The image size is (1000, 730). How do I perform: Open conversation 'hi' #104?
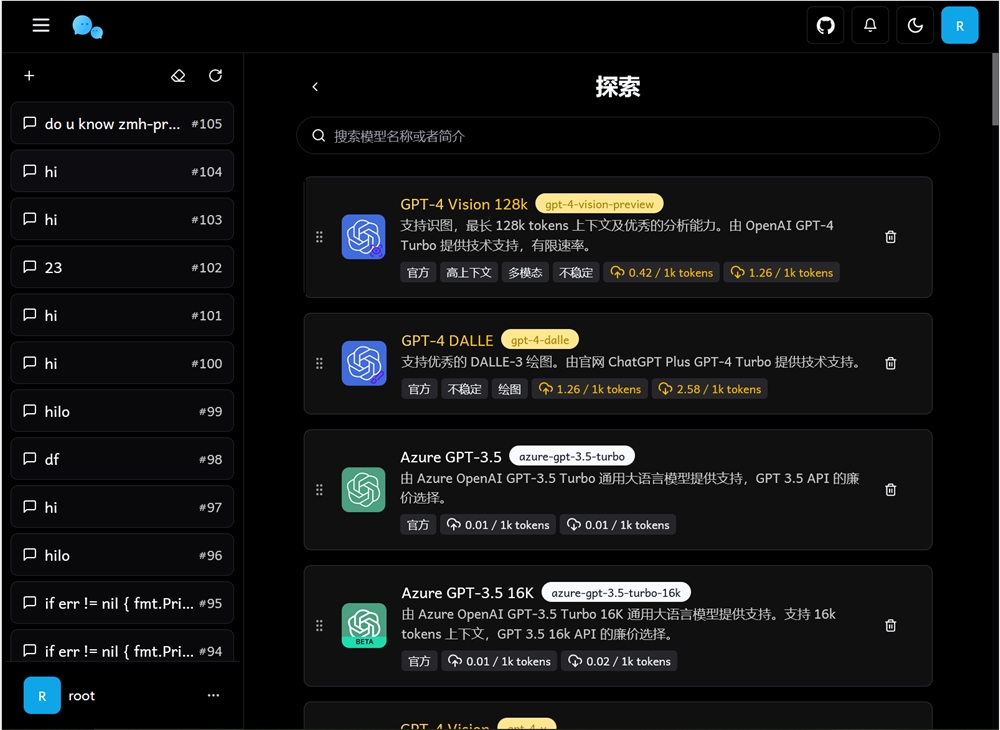tap(122, 171)
